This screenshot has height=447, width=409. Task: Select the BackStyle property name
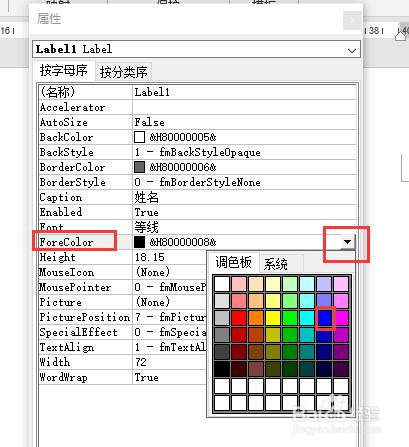point(66,152)
